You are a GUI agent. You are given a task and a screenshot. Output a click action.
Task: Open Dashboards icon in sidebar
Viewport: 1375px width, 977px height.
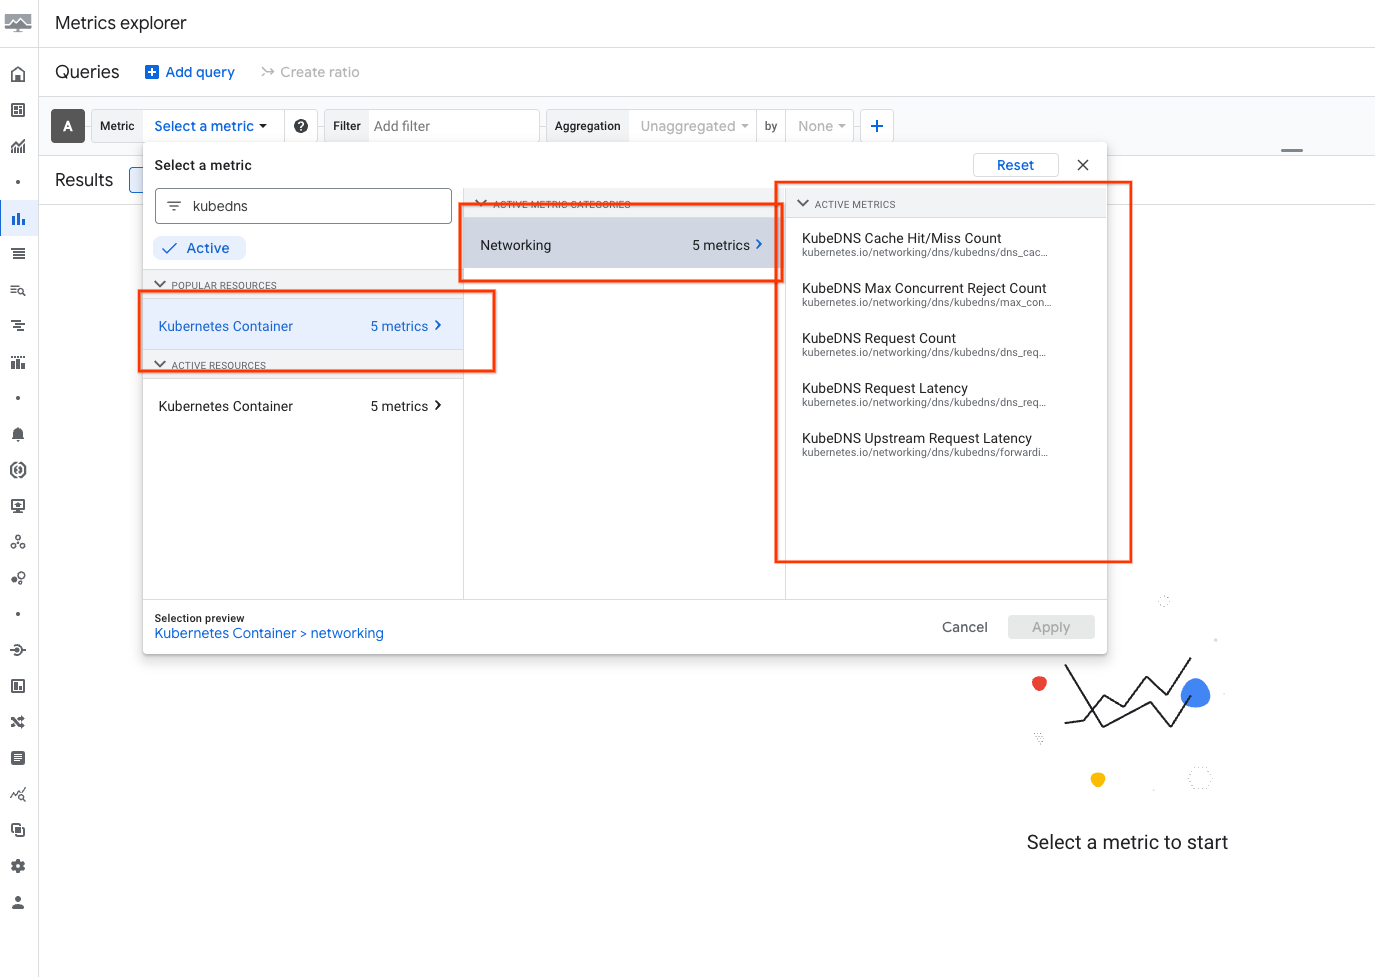point(18,110)
